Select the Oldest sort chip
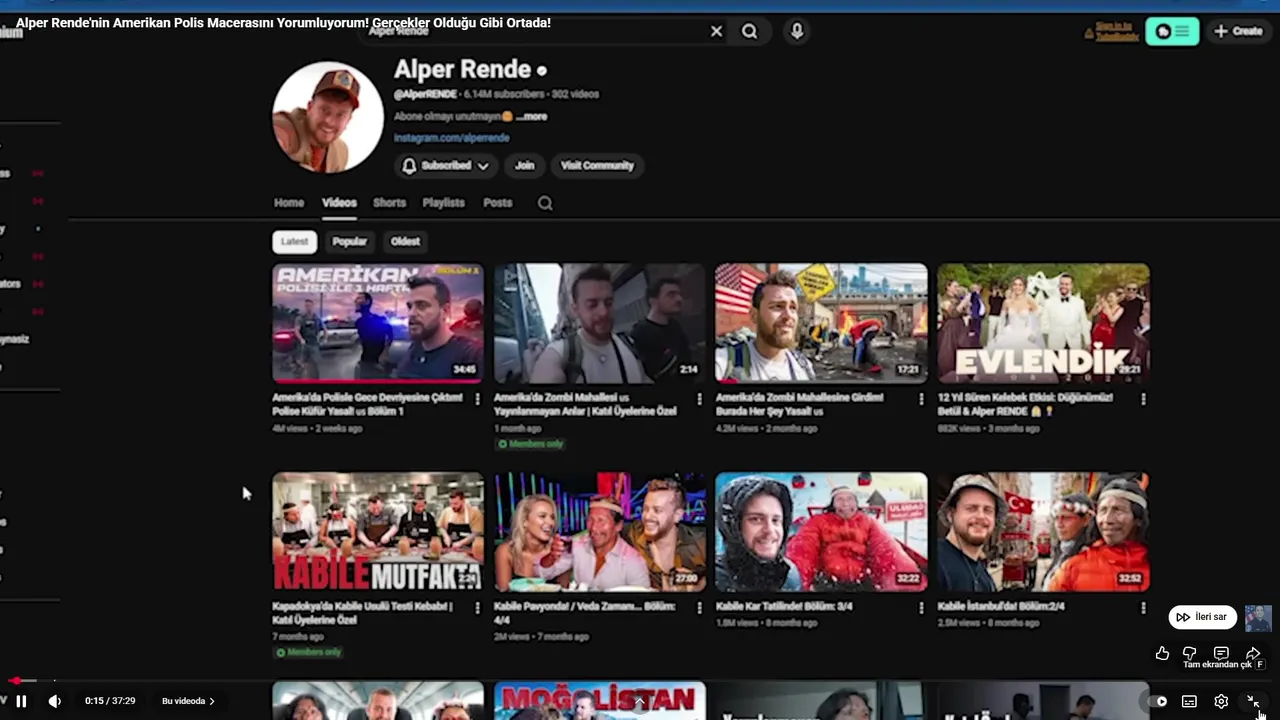The image size is (1280, 720). (x=405, y=241)
